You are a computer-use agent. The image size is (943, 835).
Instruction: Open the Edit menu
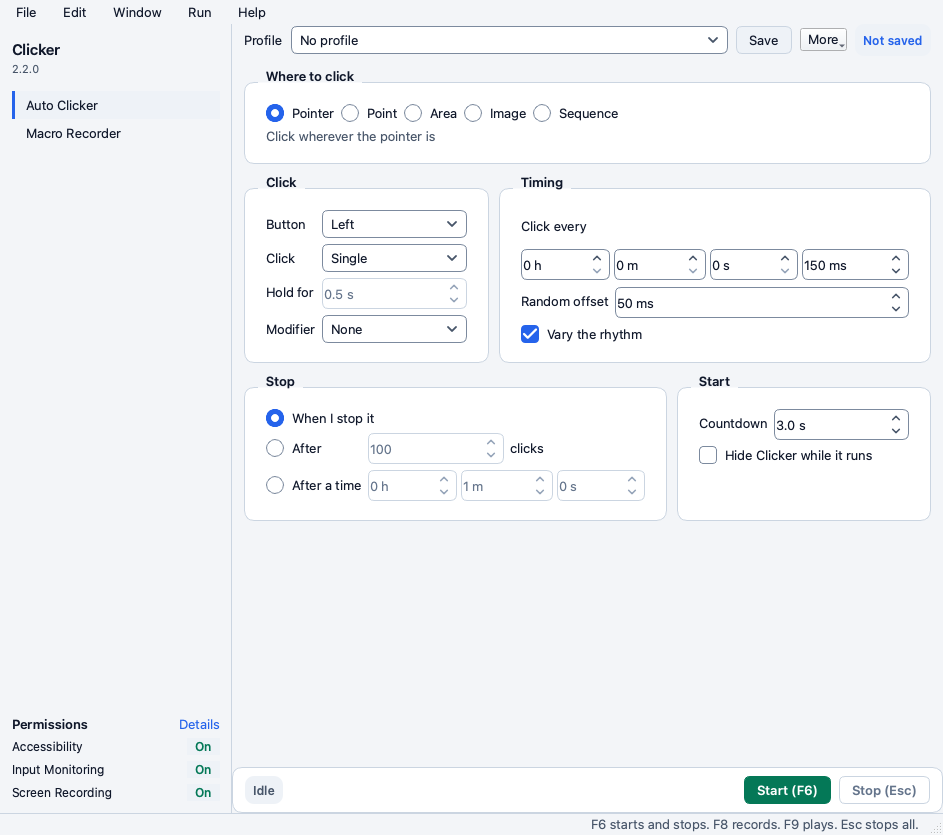[75, 12]
